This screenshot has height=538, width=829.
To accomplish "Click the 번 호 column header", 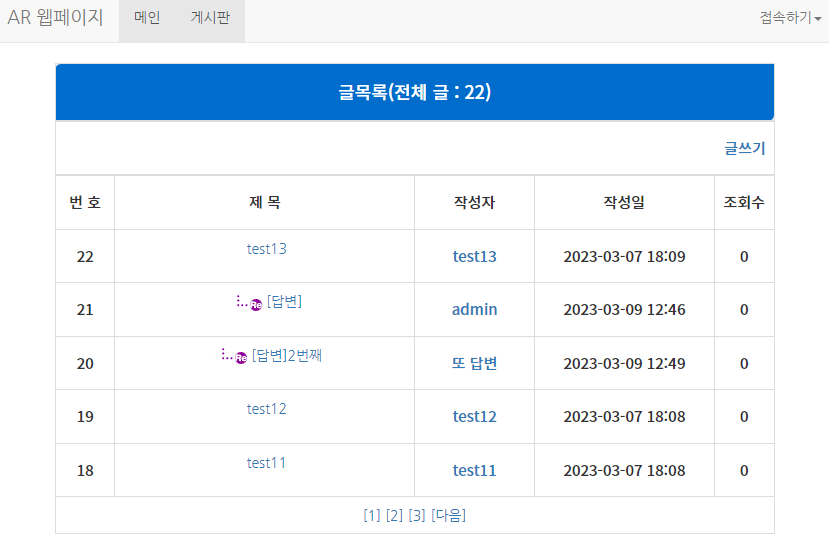I will pos(85,202).
